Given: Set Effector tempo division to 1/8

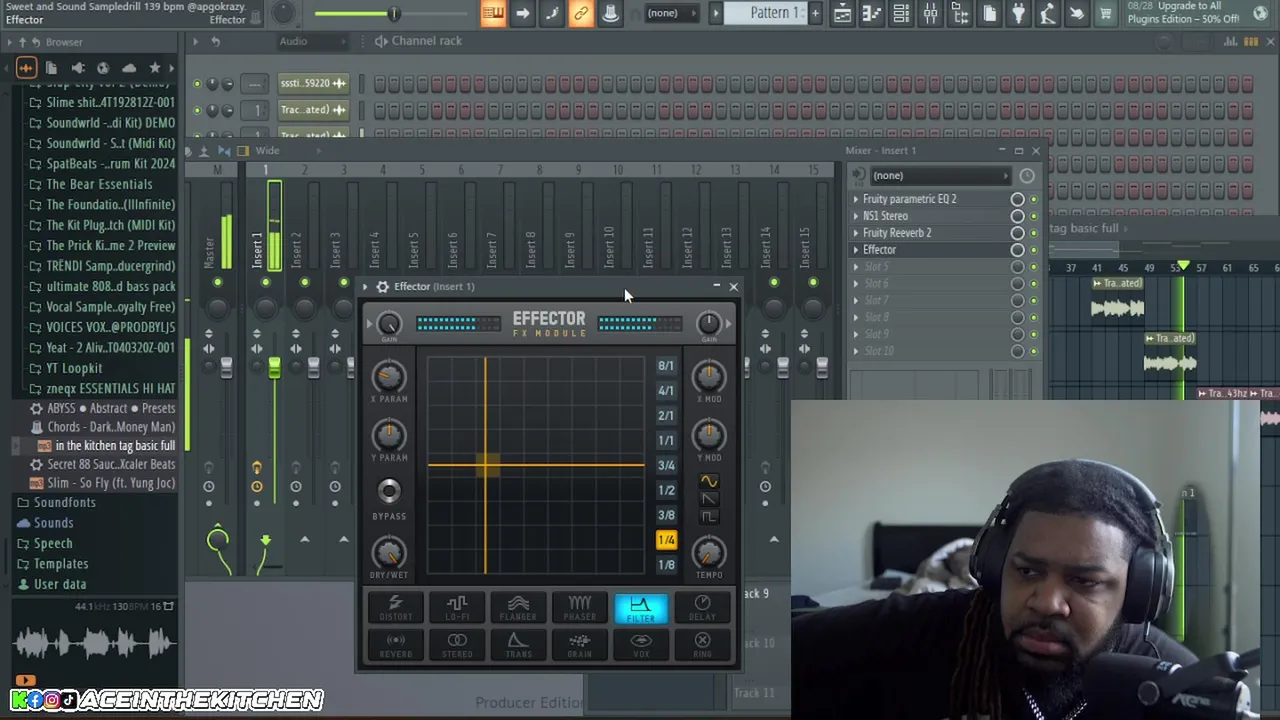Looking at the screenshot, I should click(x=666, y=565).
